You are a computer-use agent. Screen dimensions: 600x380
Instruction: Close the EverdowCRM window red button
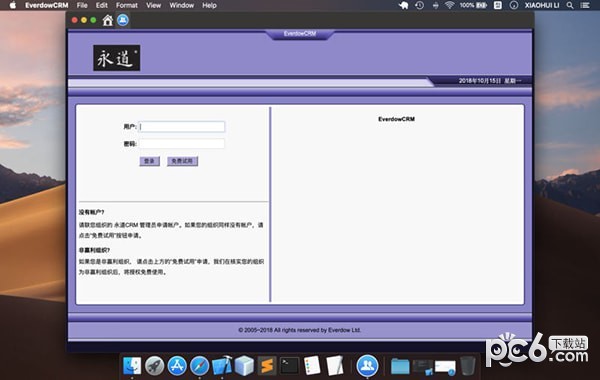pos(75,20)
